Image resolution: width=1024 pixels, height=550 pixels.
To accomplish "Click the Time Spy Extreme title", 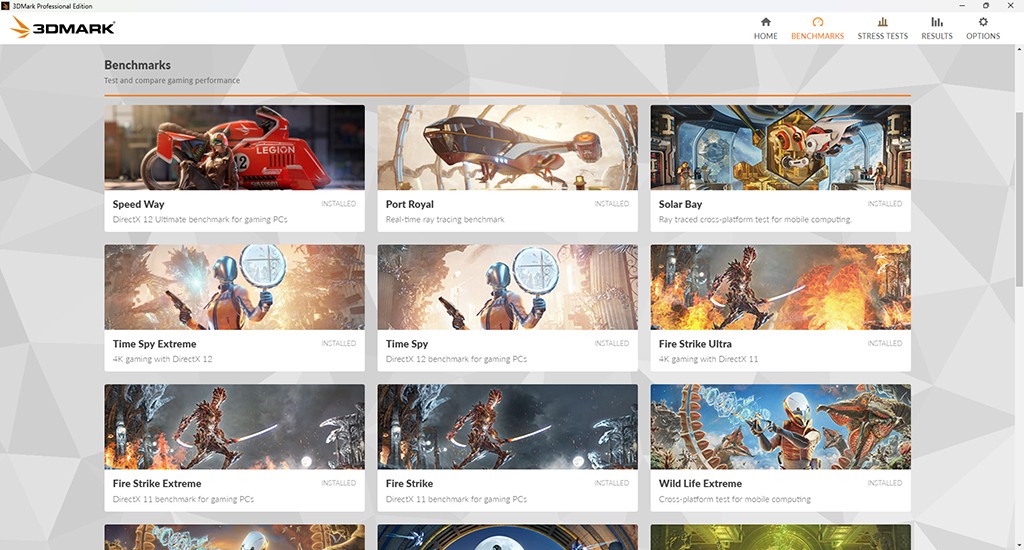I will (154, 344).
